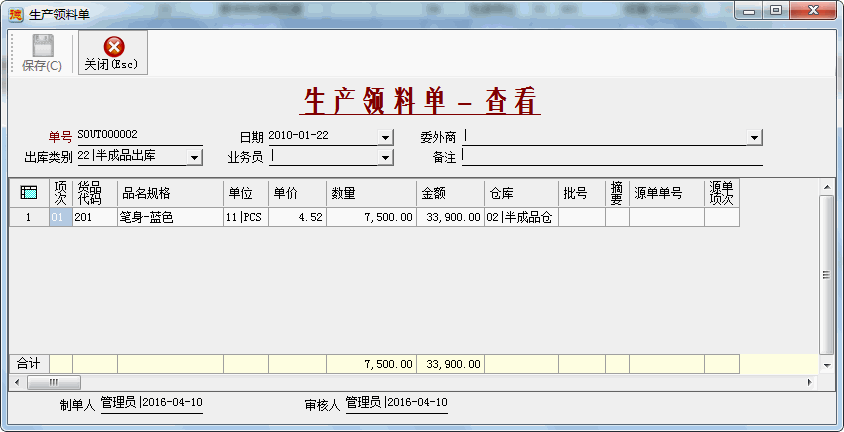Click the 关闭(Esc) close button
The height and width of the screenshot is (432, 844).
coord(113,53)
